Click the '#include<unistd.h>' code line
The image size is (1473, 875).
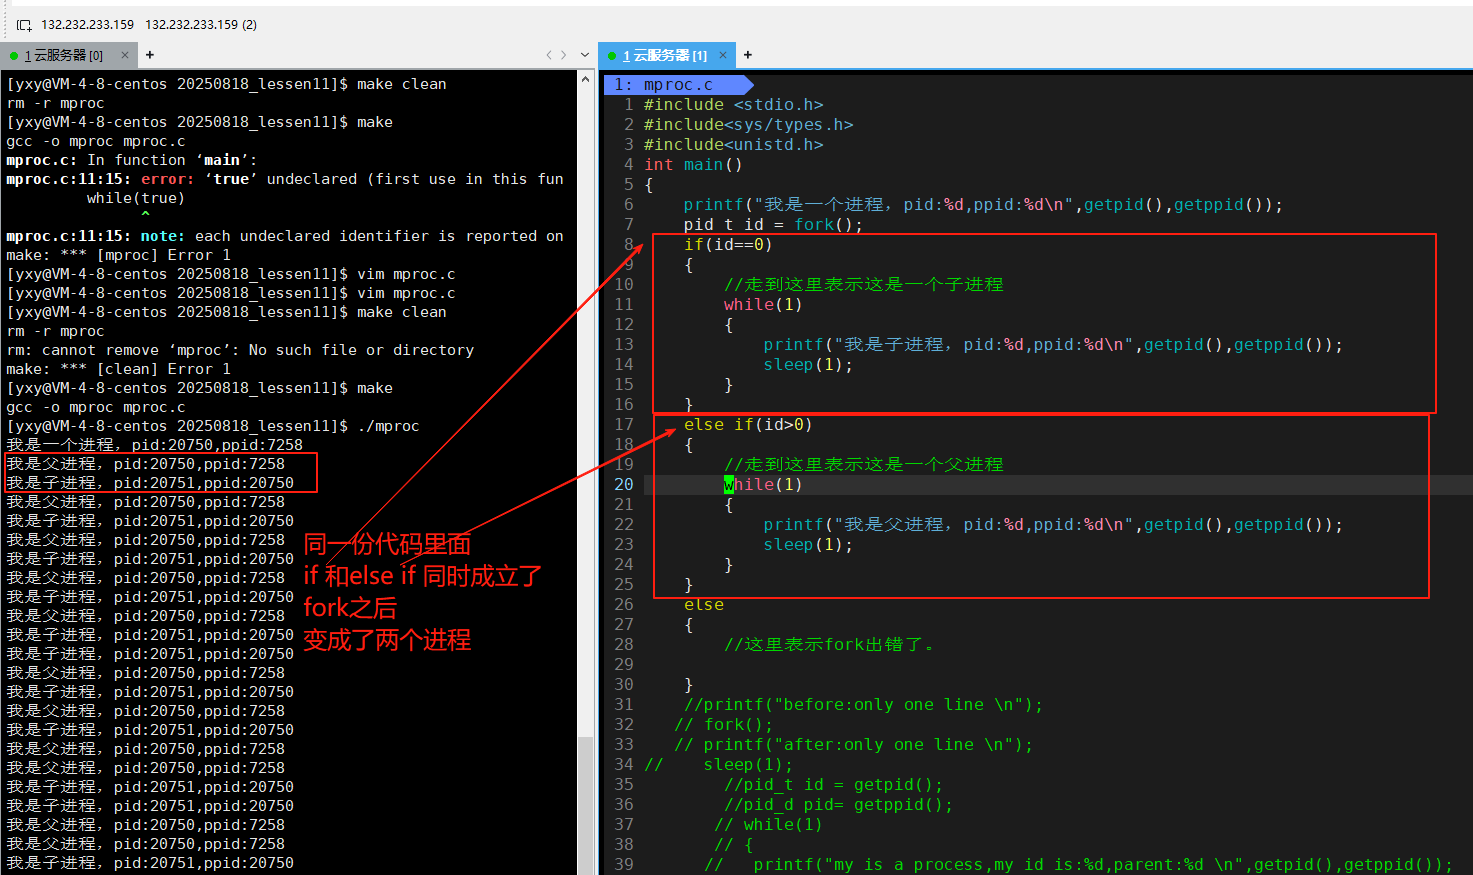point(733,145)
